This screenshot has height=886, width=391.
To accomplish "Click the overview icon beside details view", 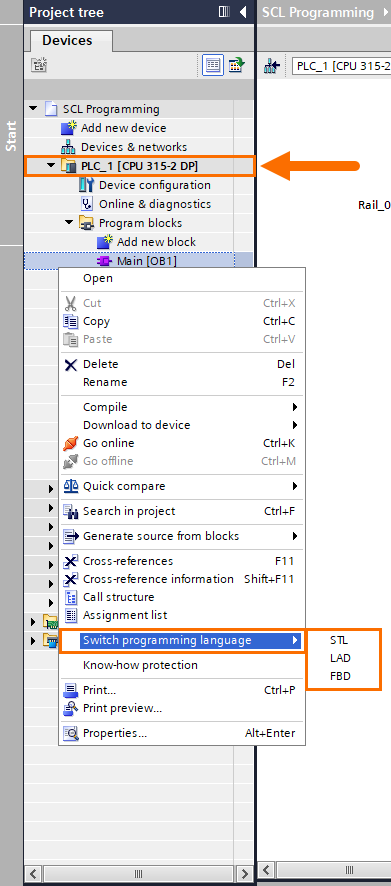I will click(236, 65).
